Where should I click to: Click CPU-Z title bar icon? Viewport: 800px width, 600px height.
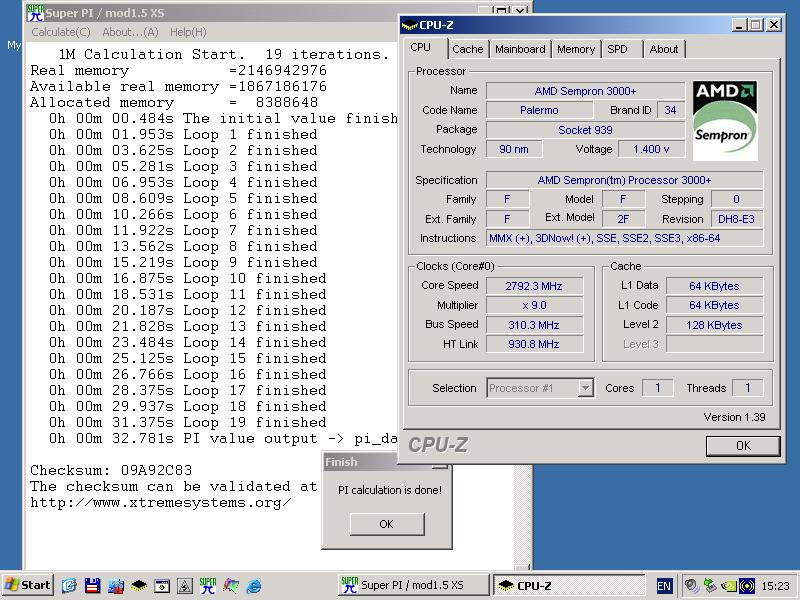[x=409, y=25]
